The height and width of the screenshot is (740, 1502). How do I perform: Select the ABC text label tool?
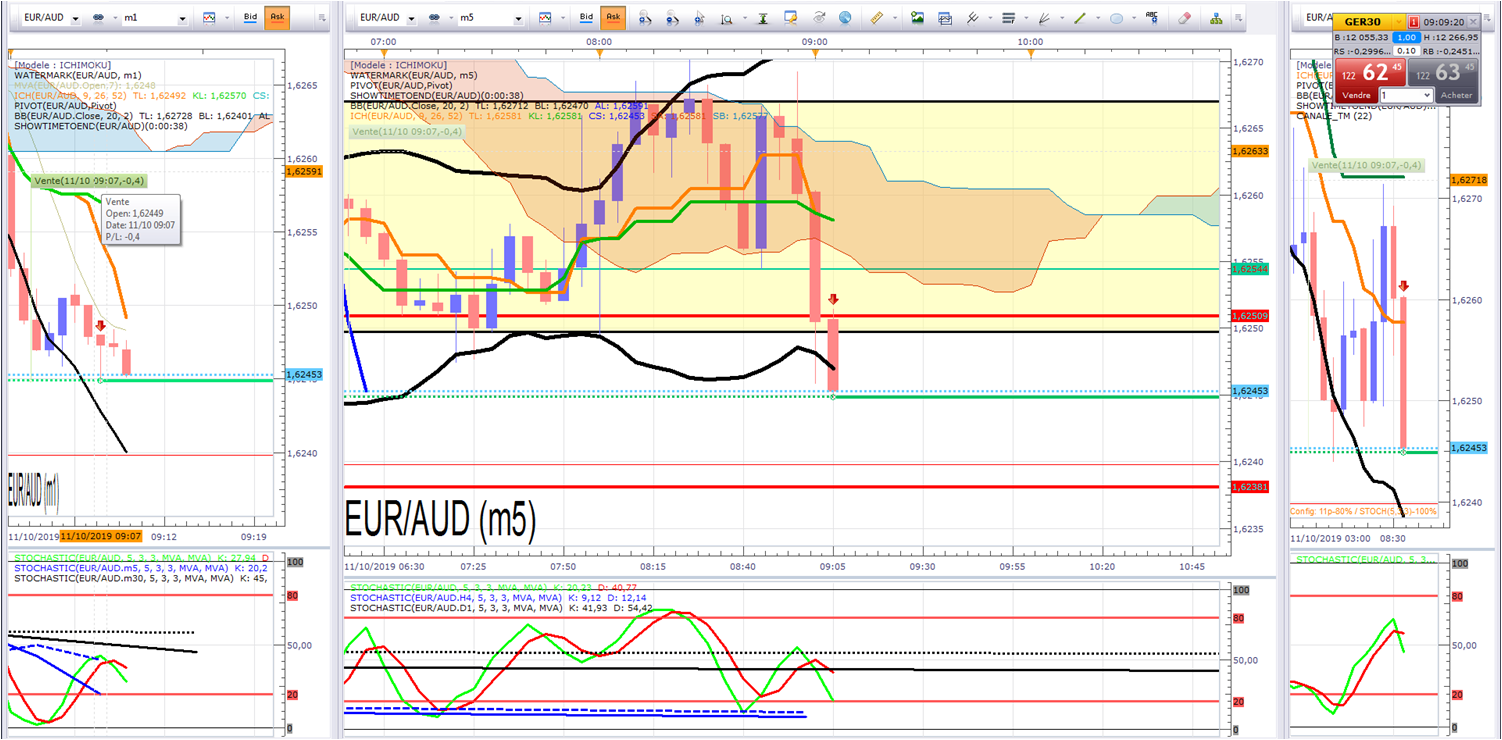click(x=1152, y=17)
